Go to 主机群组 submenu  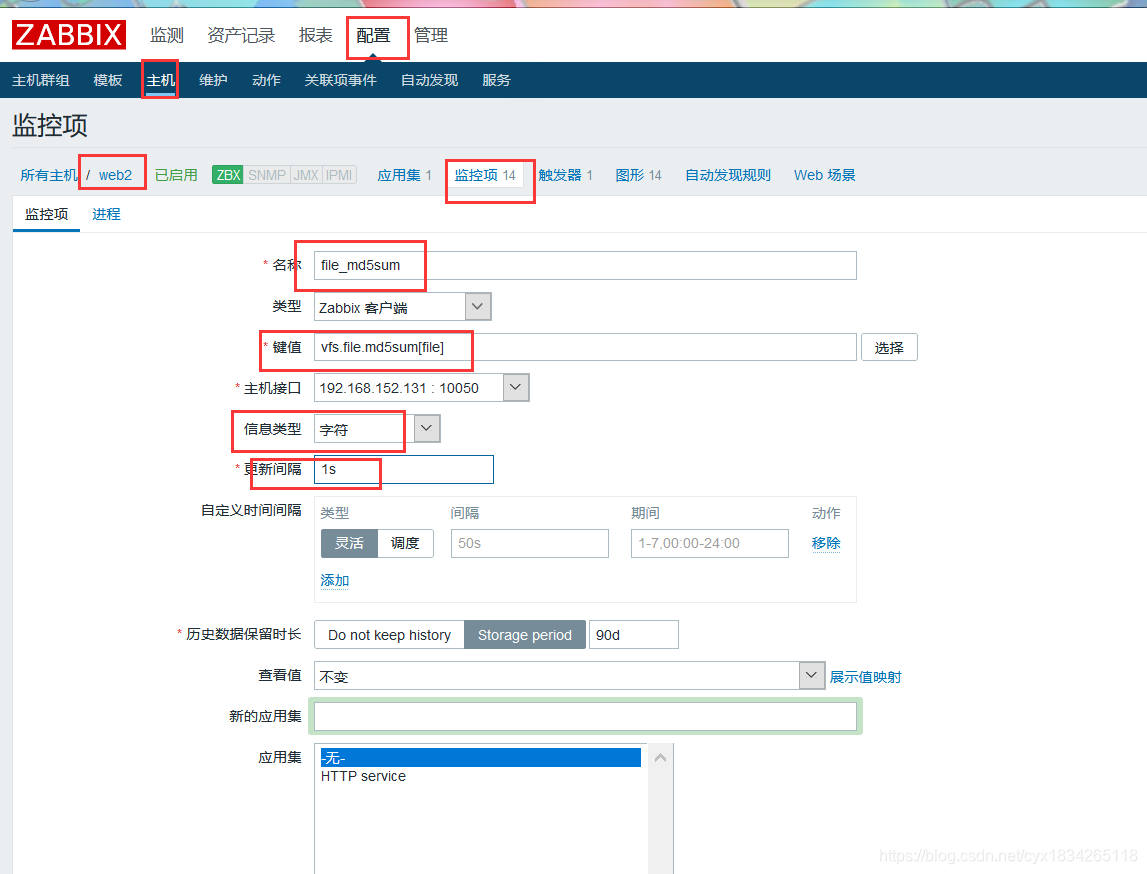(41, 80)
